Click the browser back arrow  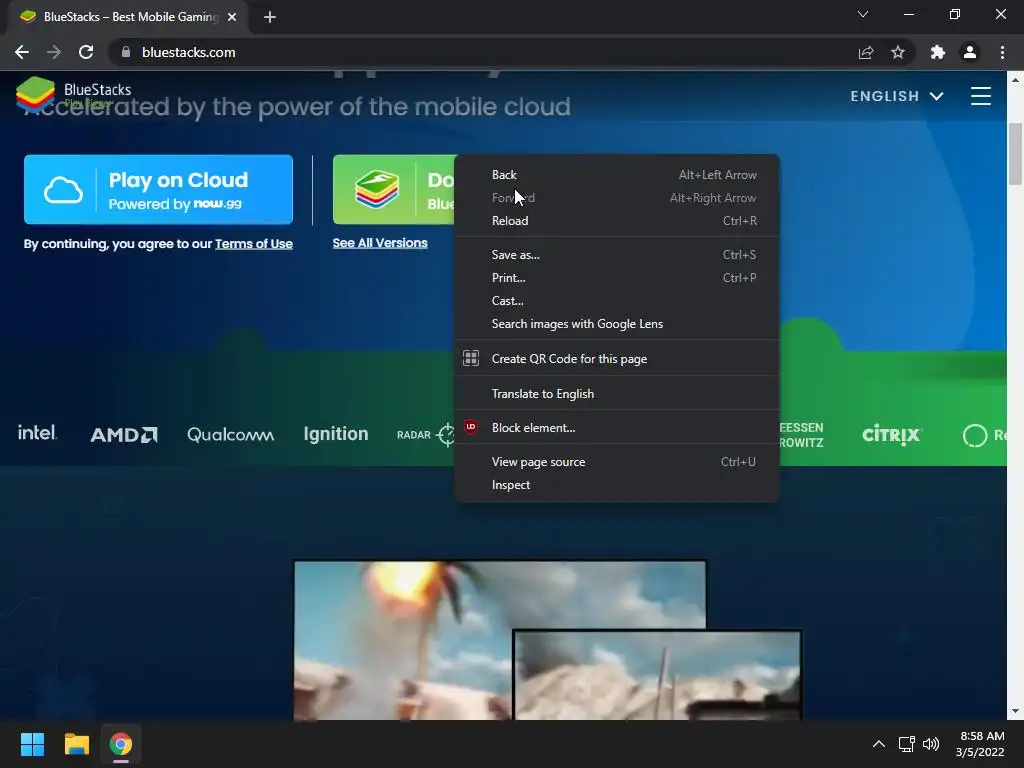[x=22, y=52]
